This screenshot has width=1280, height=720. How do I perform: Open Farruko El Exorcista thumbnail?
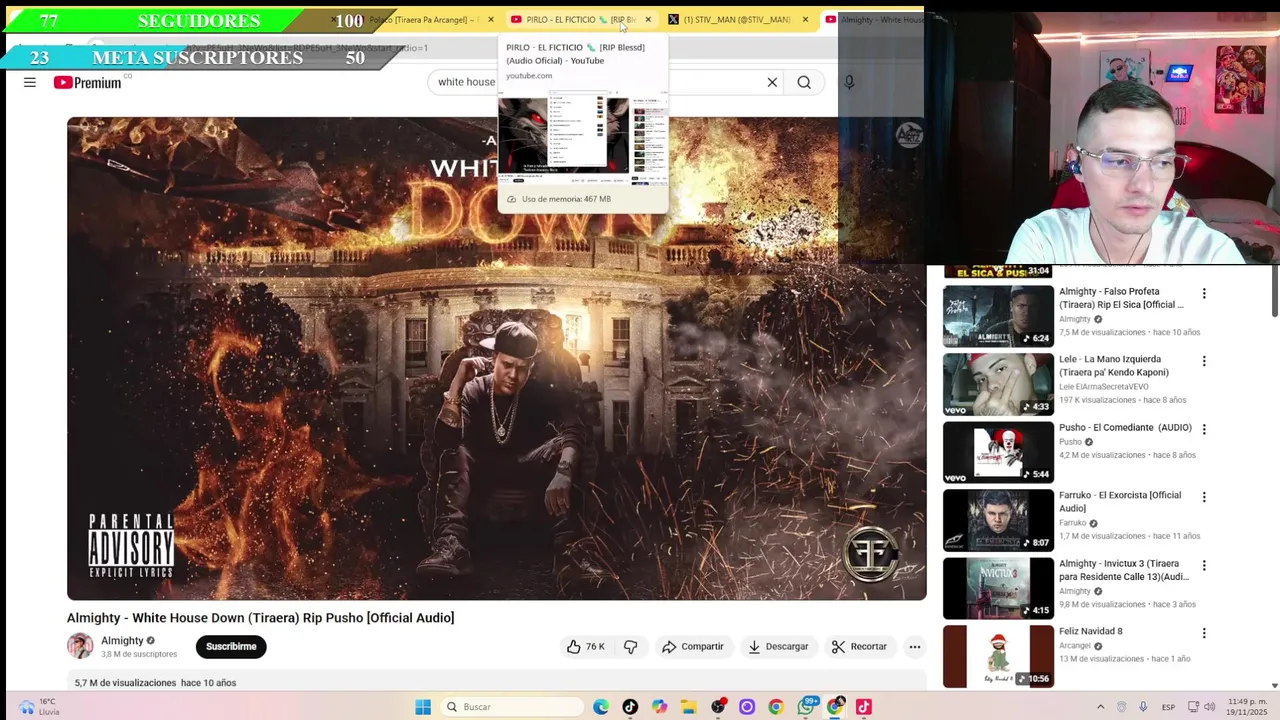point(998,520)
